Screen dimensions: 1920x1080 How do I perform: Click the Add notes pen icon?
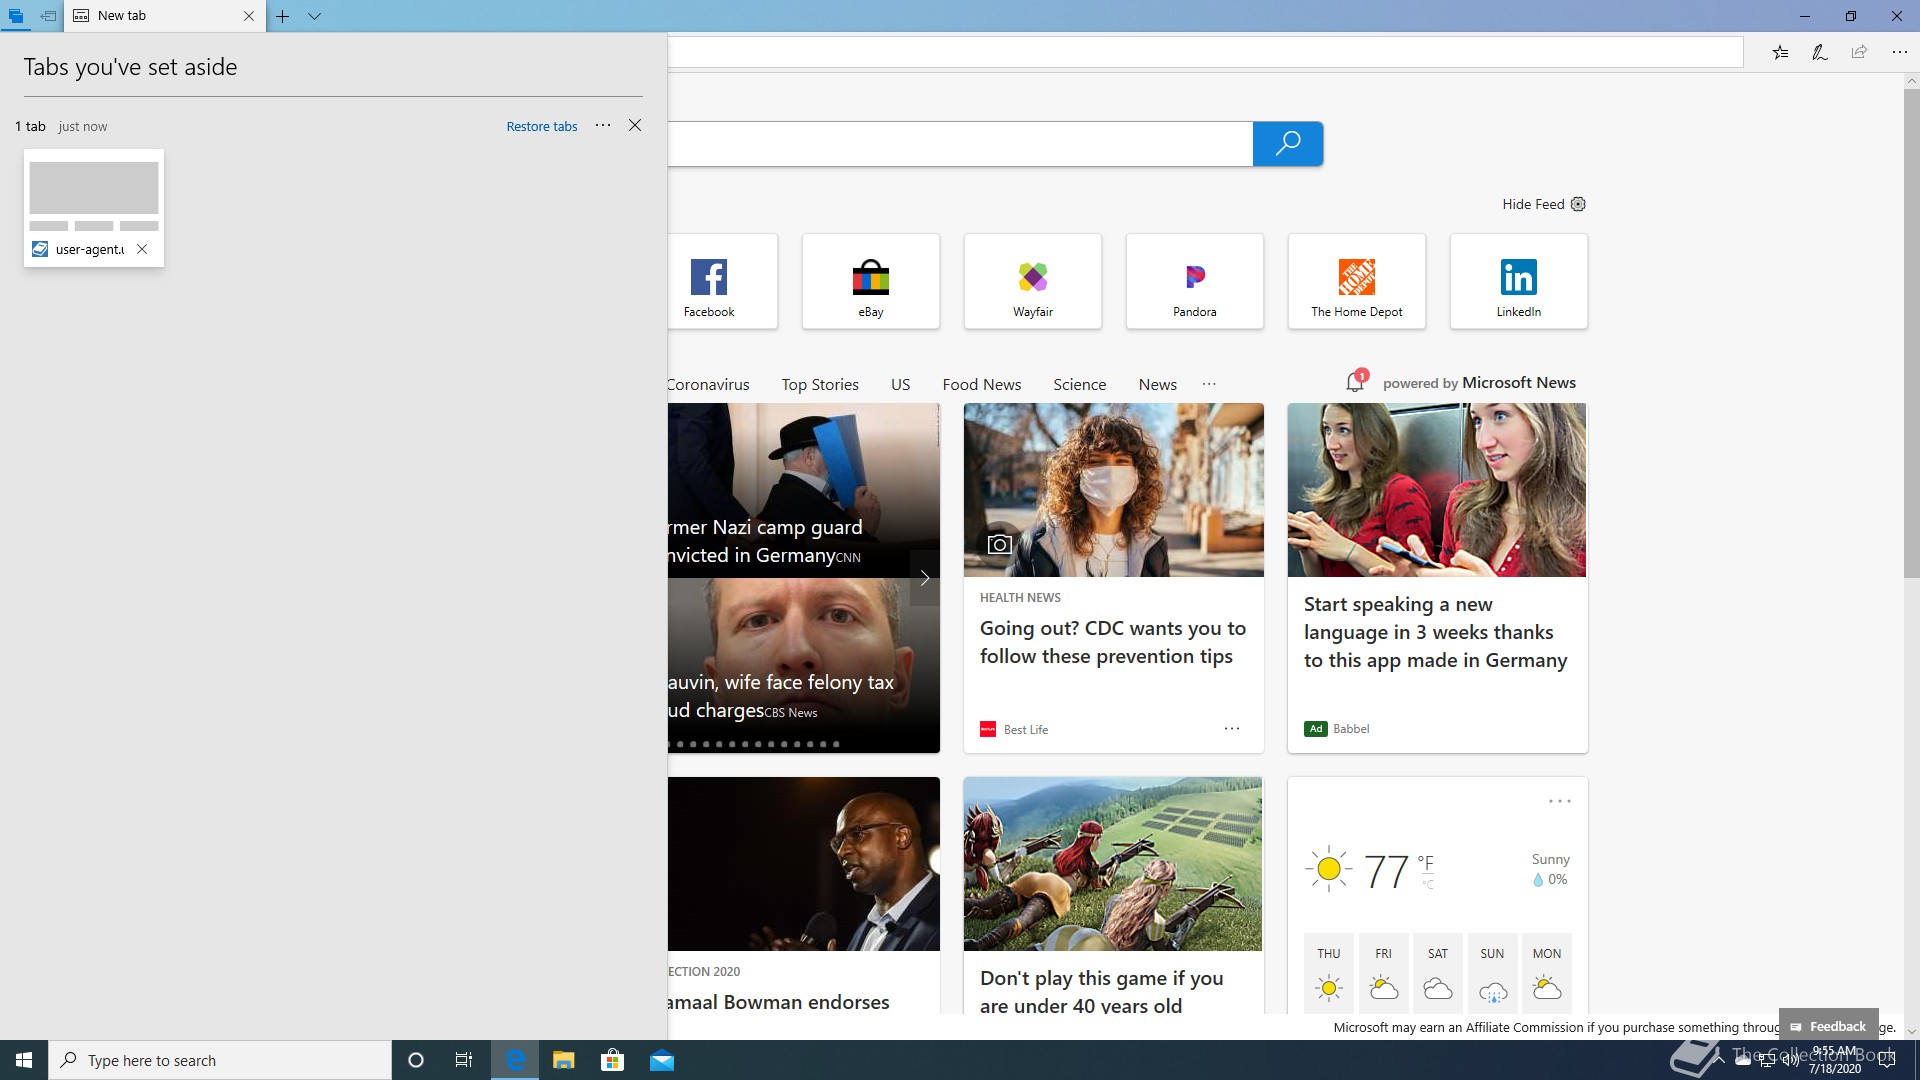click(x=1820, y=52)
